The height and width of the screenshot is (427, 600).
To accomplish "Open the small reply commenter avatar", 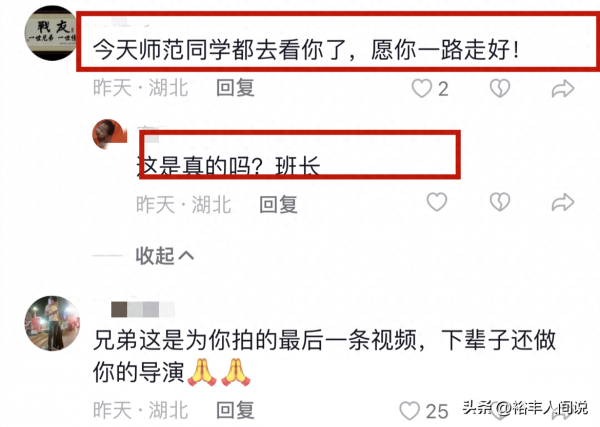I will tap(109, 134).
